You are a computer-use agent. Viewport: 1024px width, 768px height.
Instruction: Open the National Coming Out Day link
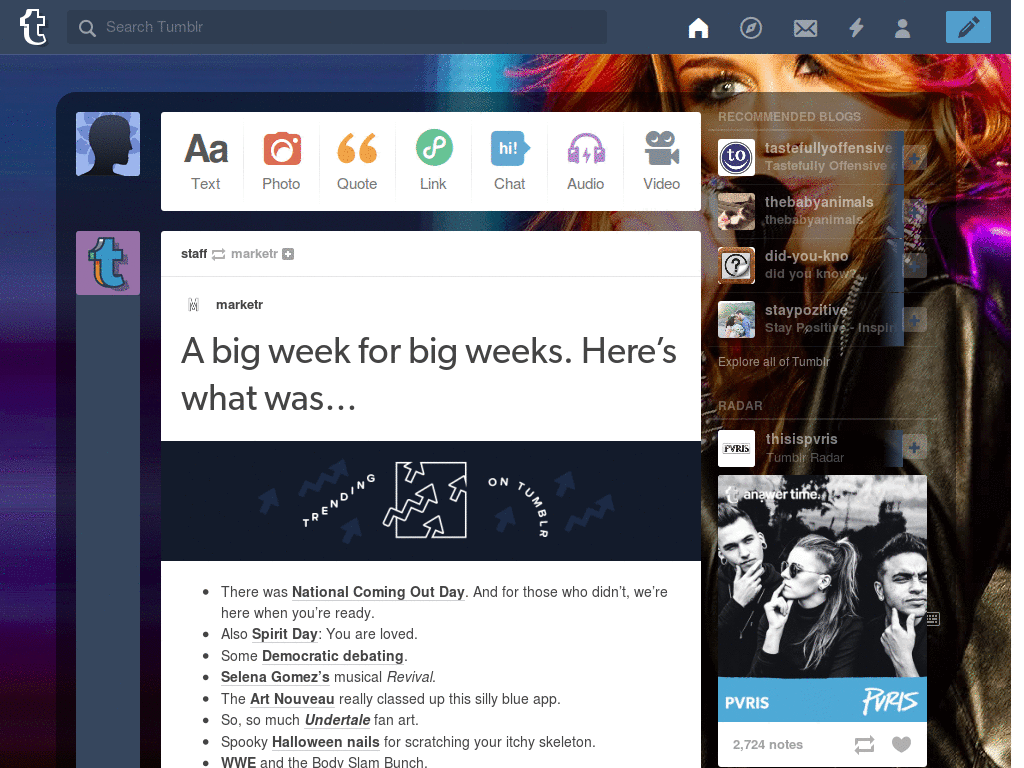tap(378, 592)
